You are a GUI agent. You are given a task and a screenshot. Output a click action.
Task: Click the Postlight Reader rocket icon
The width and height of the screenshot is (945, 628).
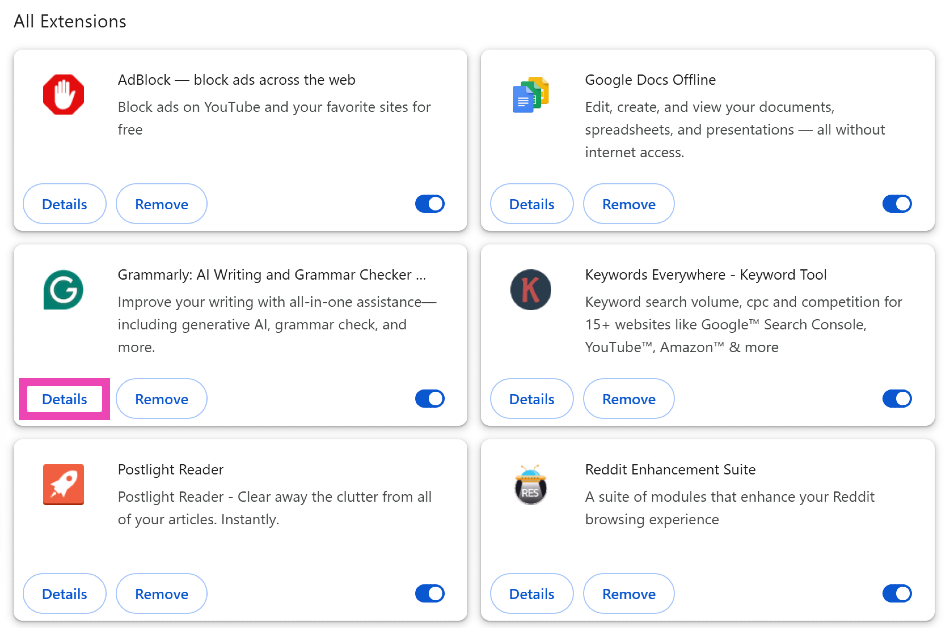point(64,485)
